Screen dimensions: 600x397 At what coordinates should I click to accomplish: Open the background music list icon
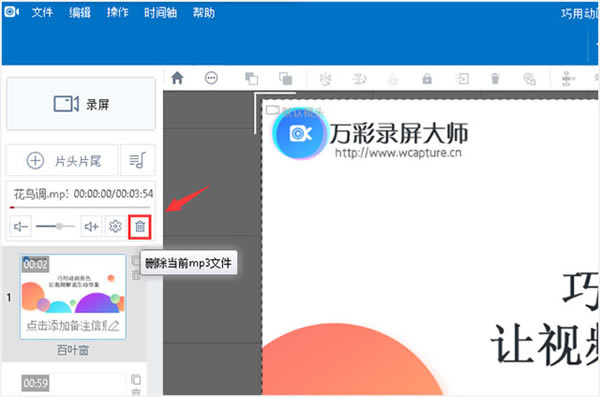point(138,160)
